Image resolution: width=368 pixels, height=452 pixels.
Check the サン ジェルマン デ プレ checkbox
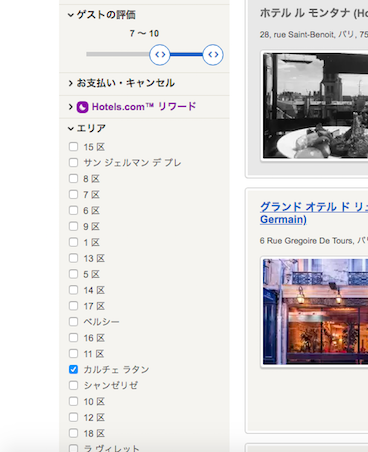pyautogui.click(x=73, y=162)
